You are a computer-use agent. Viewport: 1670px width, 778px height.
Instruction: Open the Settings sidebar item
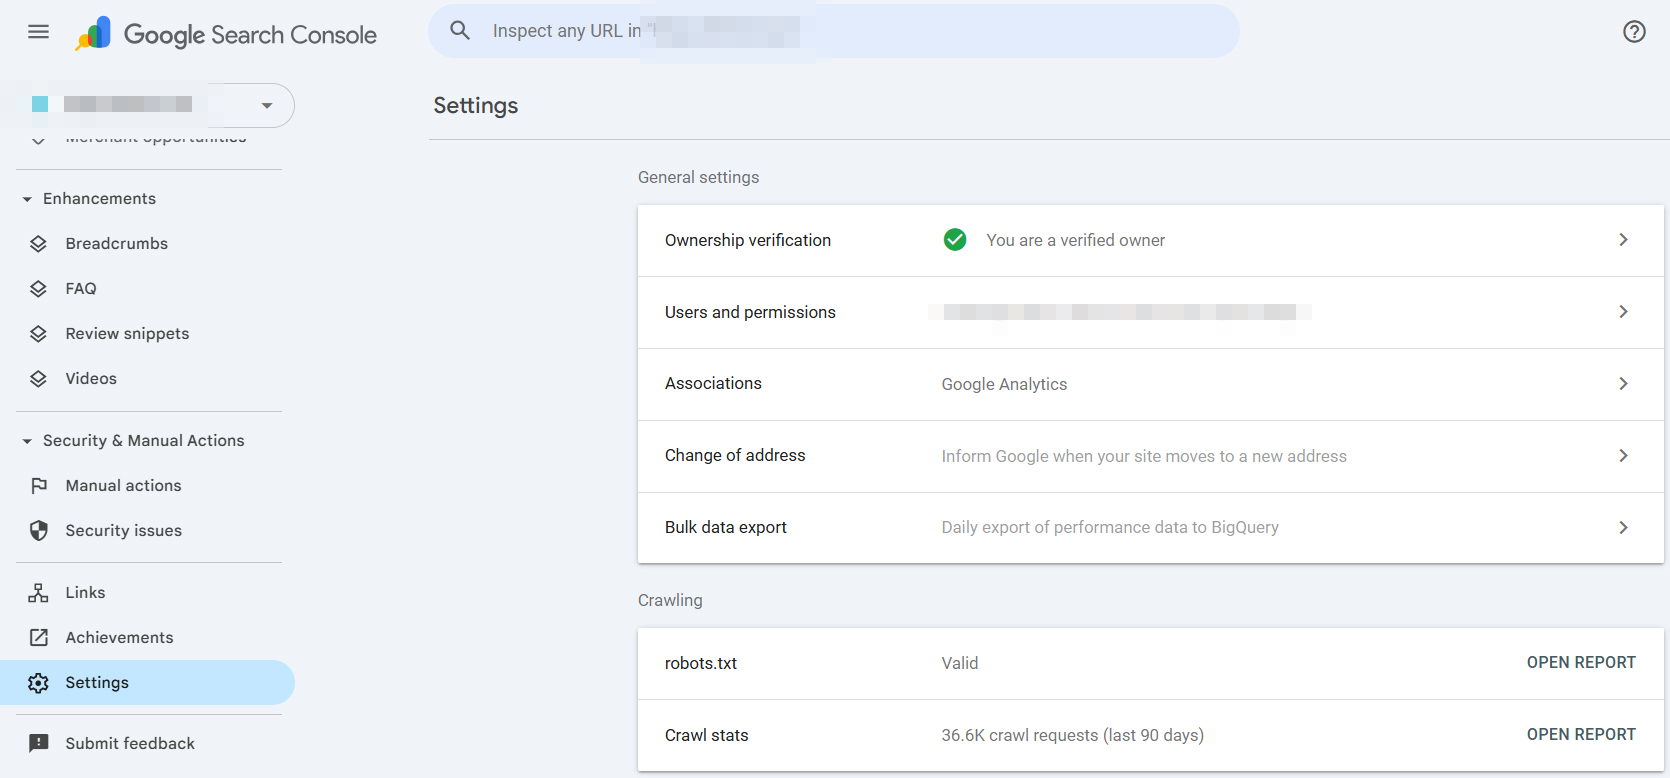[97, 683]
